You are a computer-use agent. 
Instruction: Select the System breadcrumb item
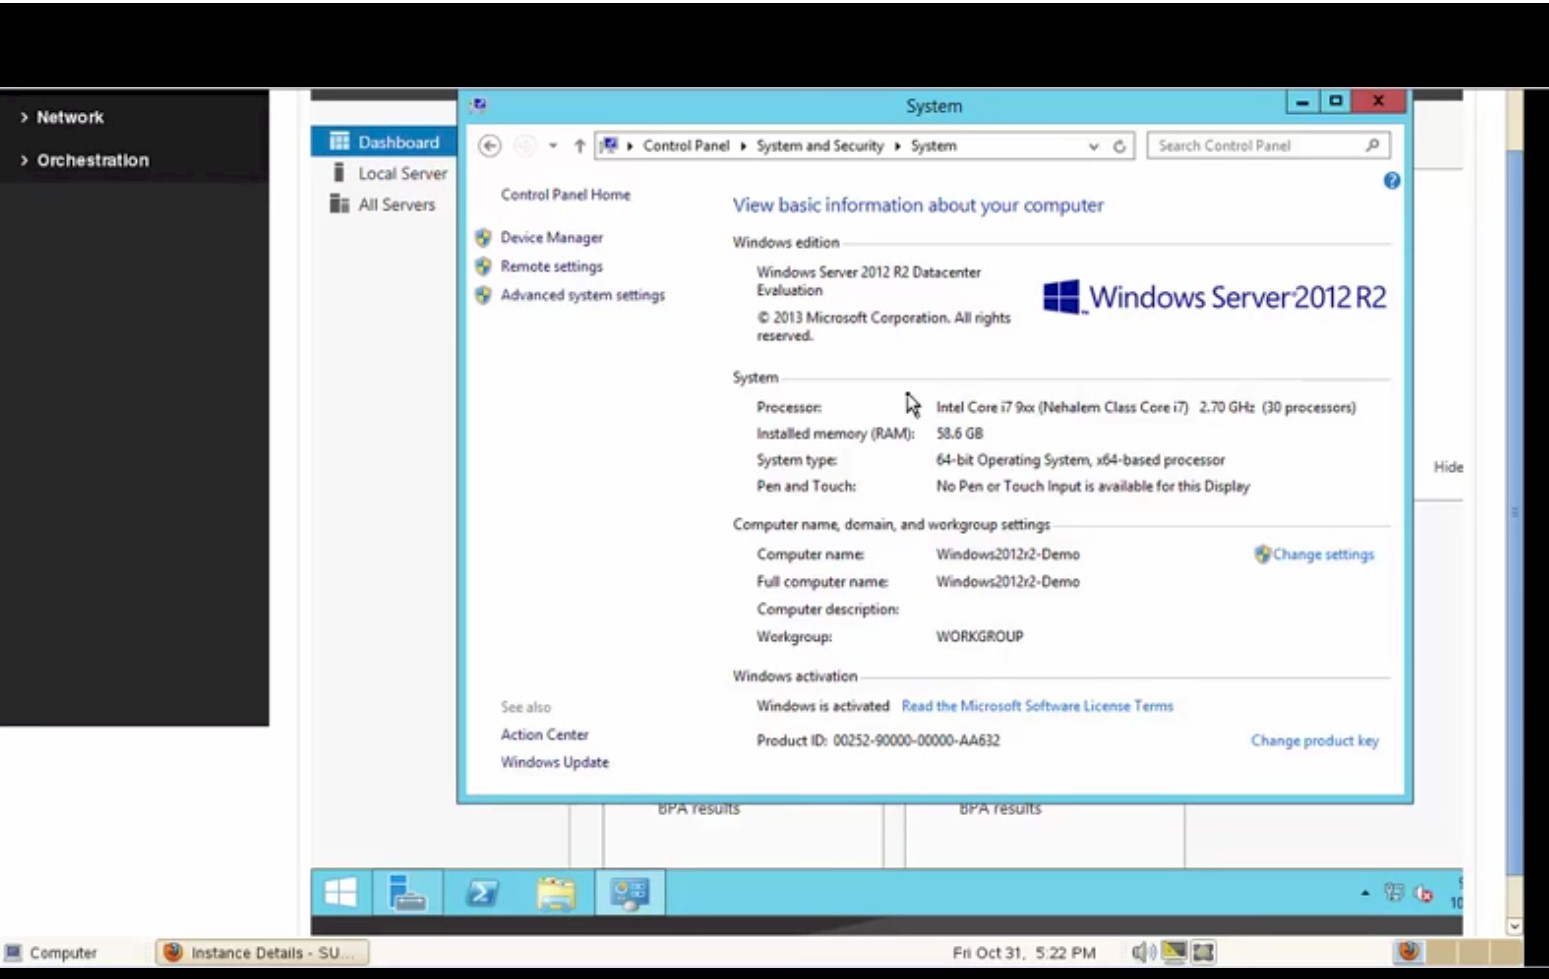(x=933, y=146)
